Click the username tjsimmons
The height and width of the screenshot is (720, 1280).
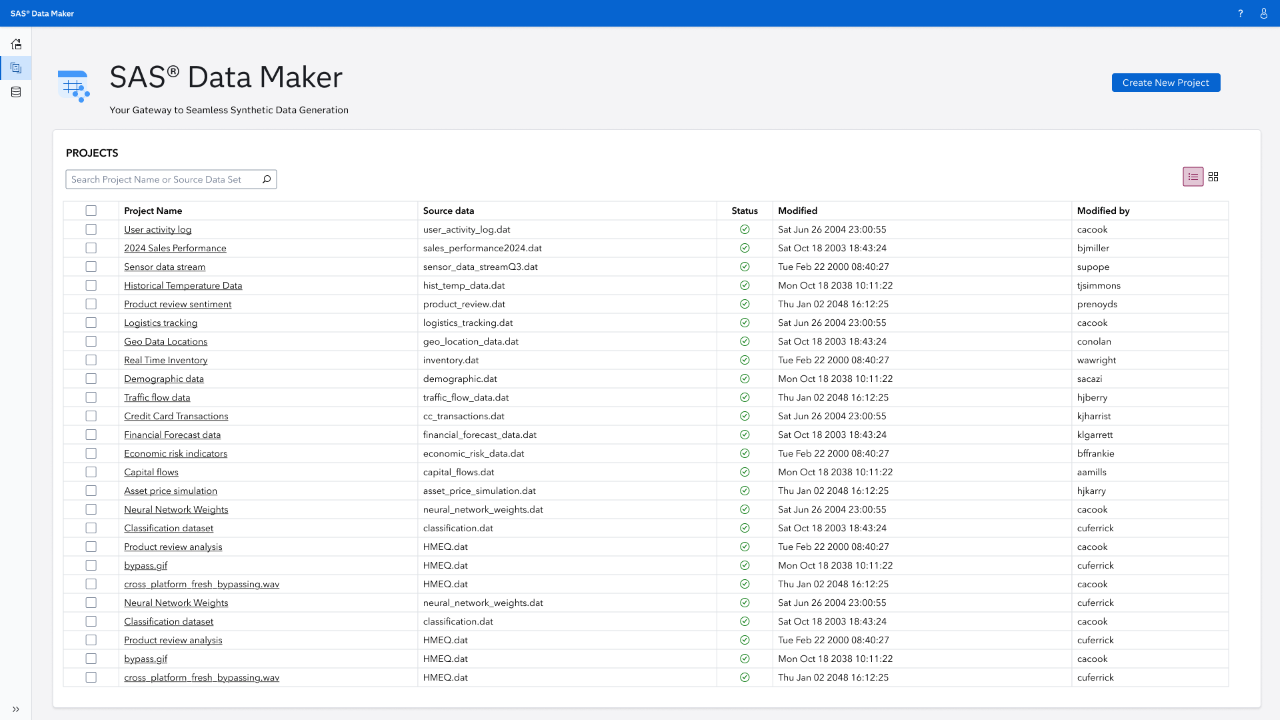tap(1099, 286)
